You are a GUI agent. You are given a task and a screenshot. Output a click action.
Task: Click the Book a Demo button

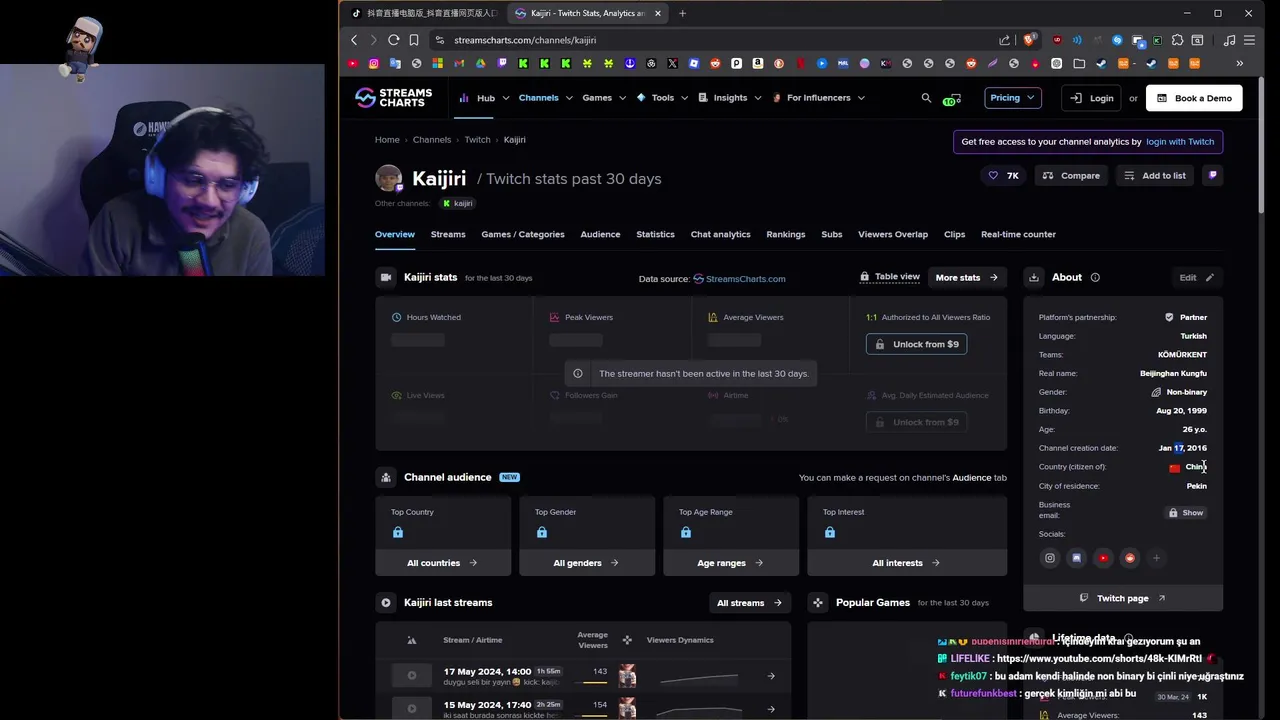click(1194, 98)
